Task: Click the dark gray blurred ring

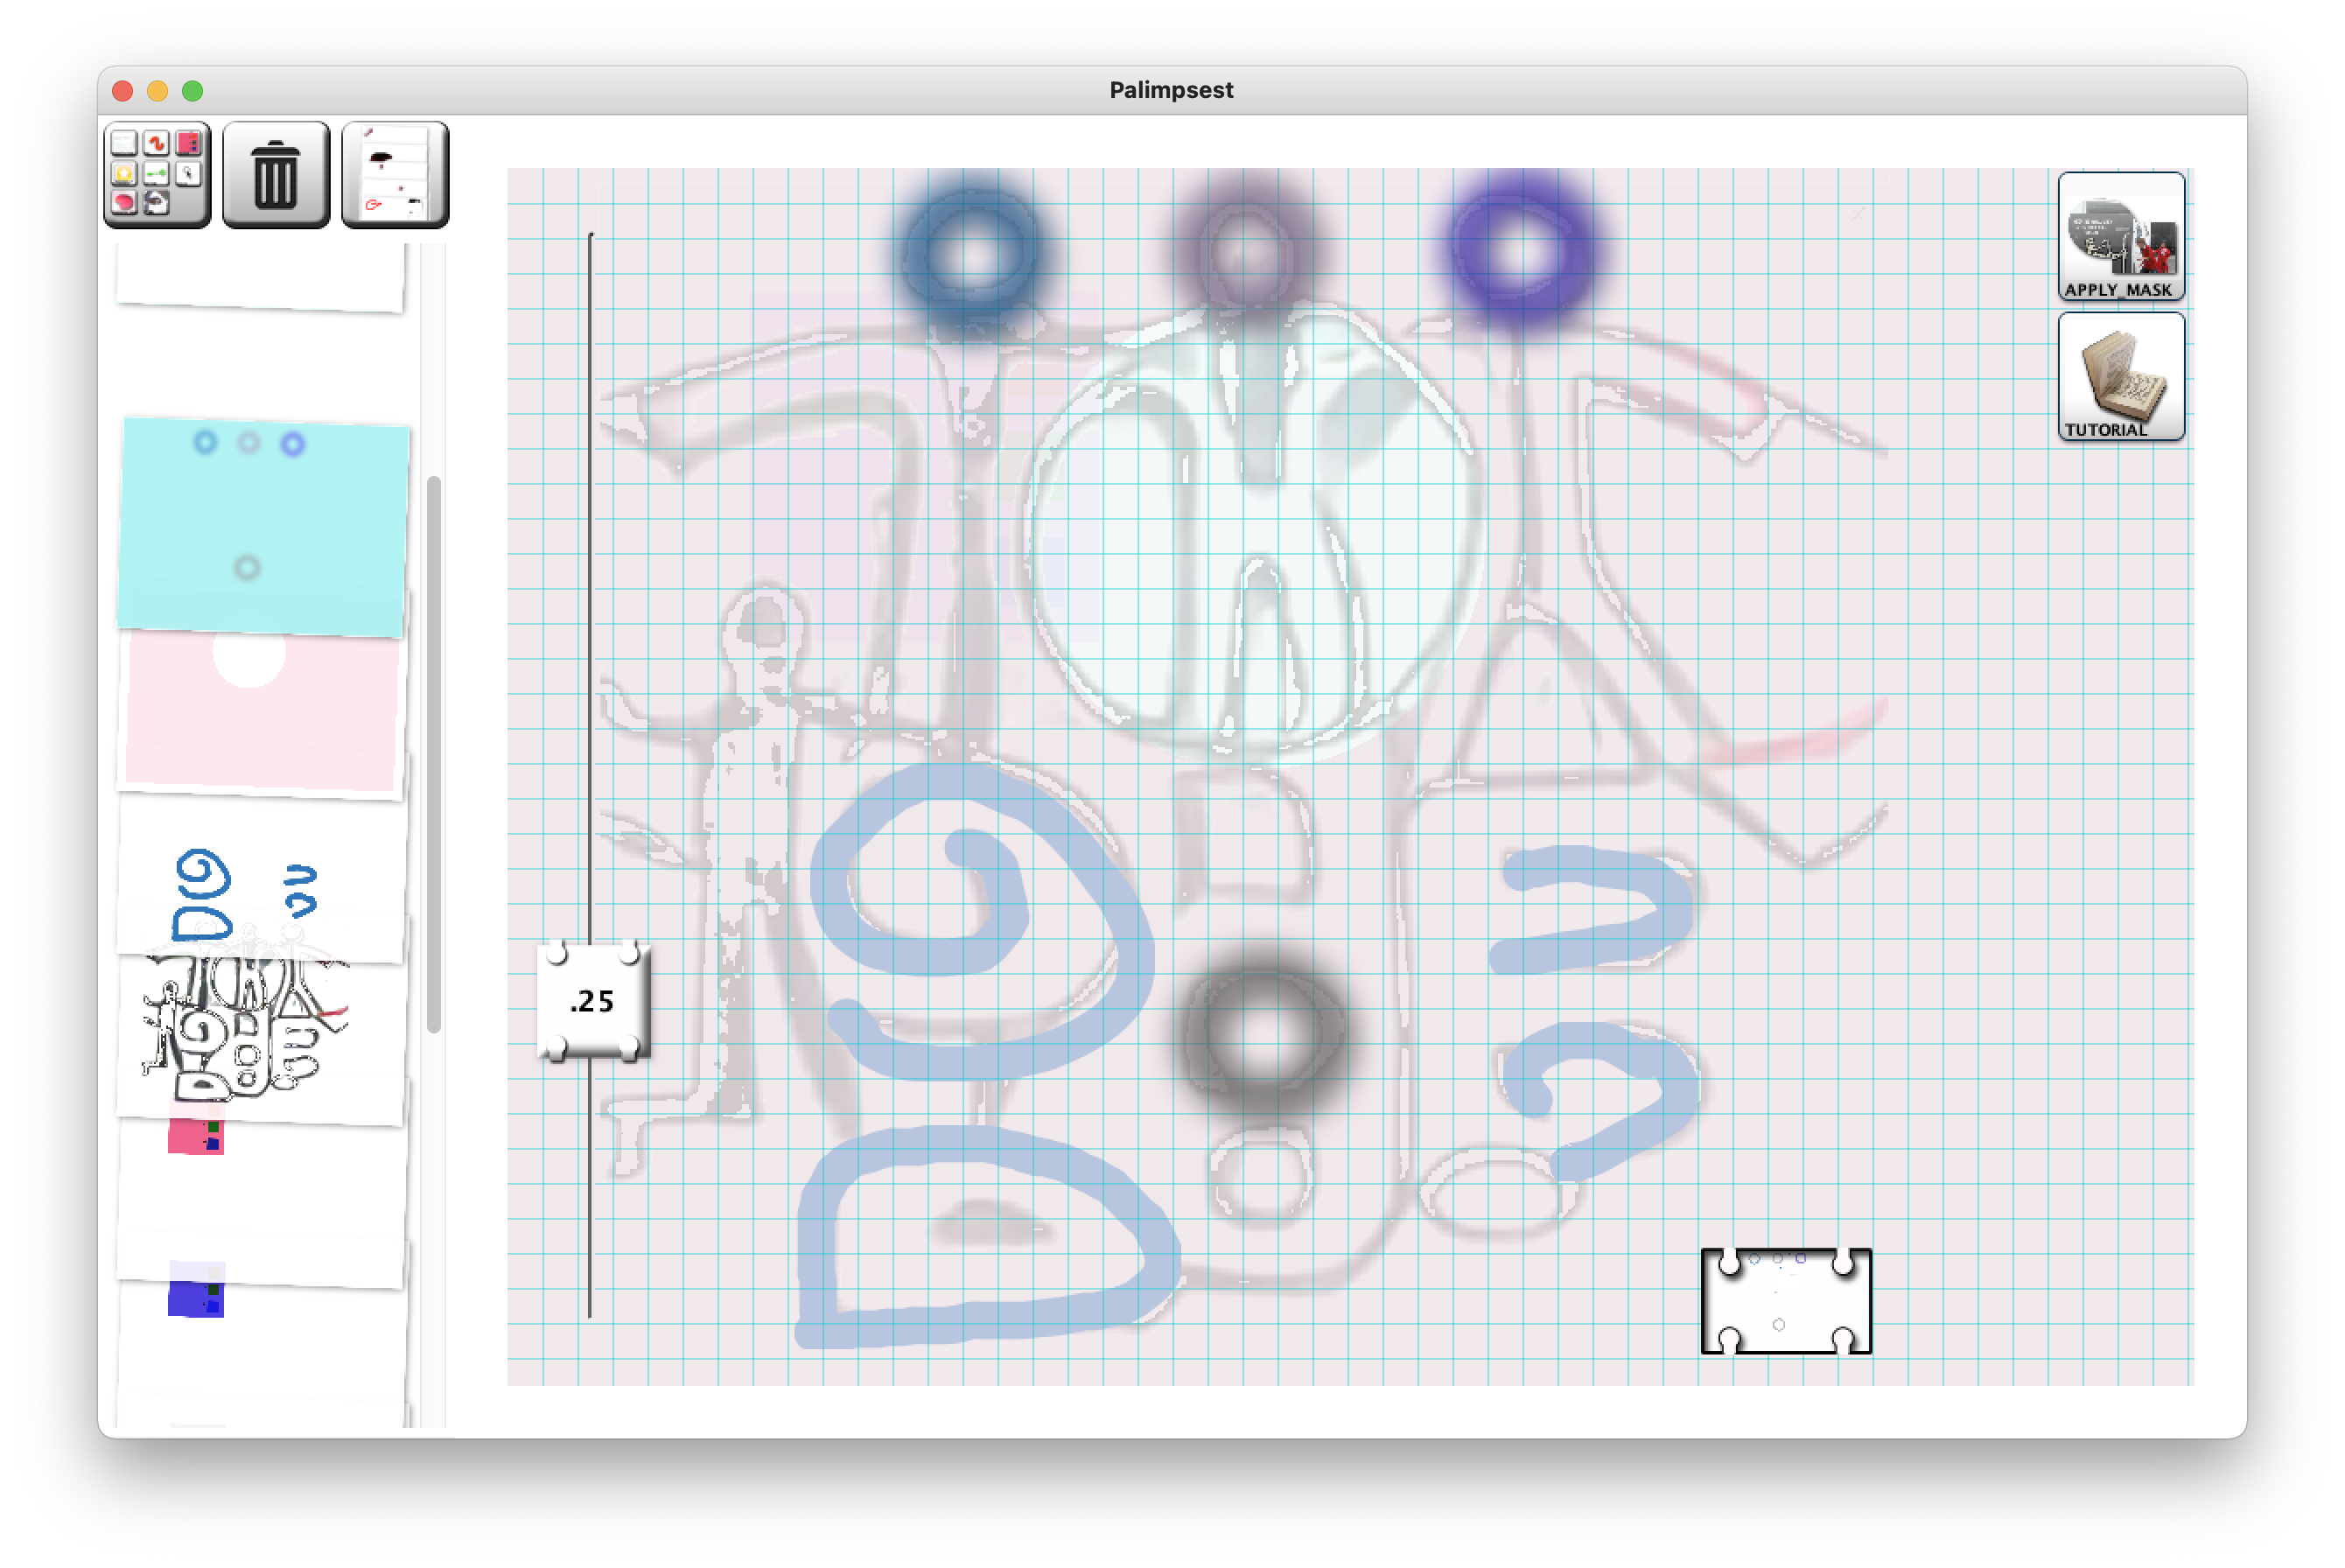Action: click(1262, 1035)
